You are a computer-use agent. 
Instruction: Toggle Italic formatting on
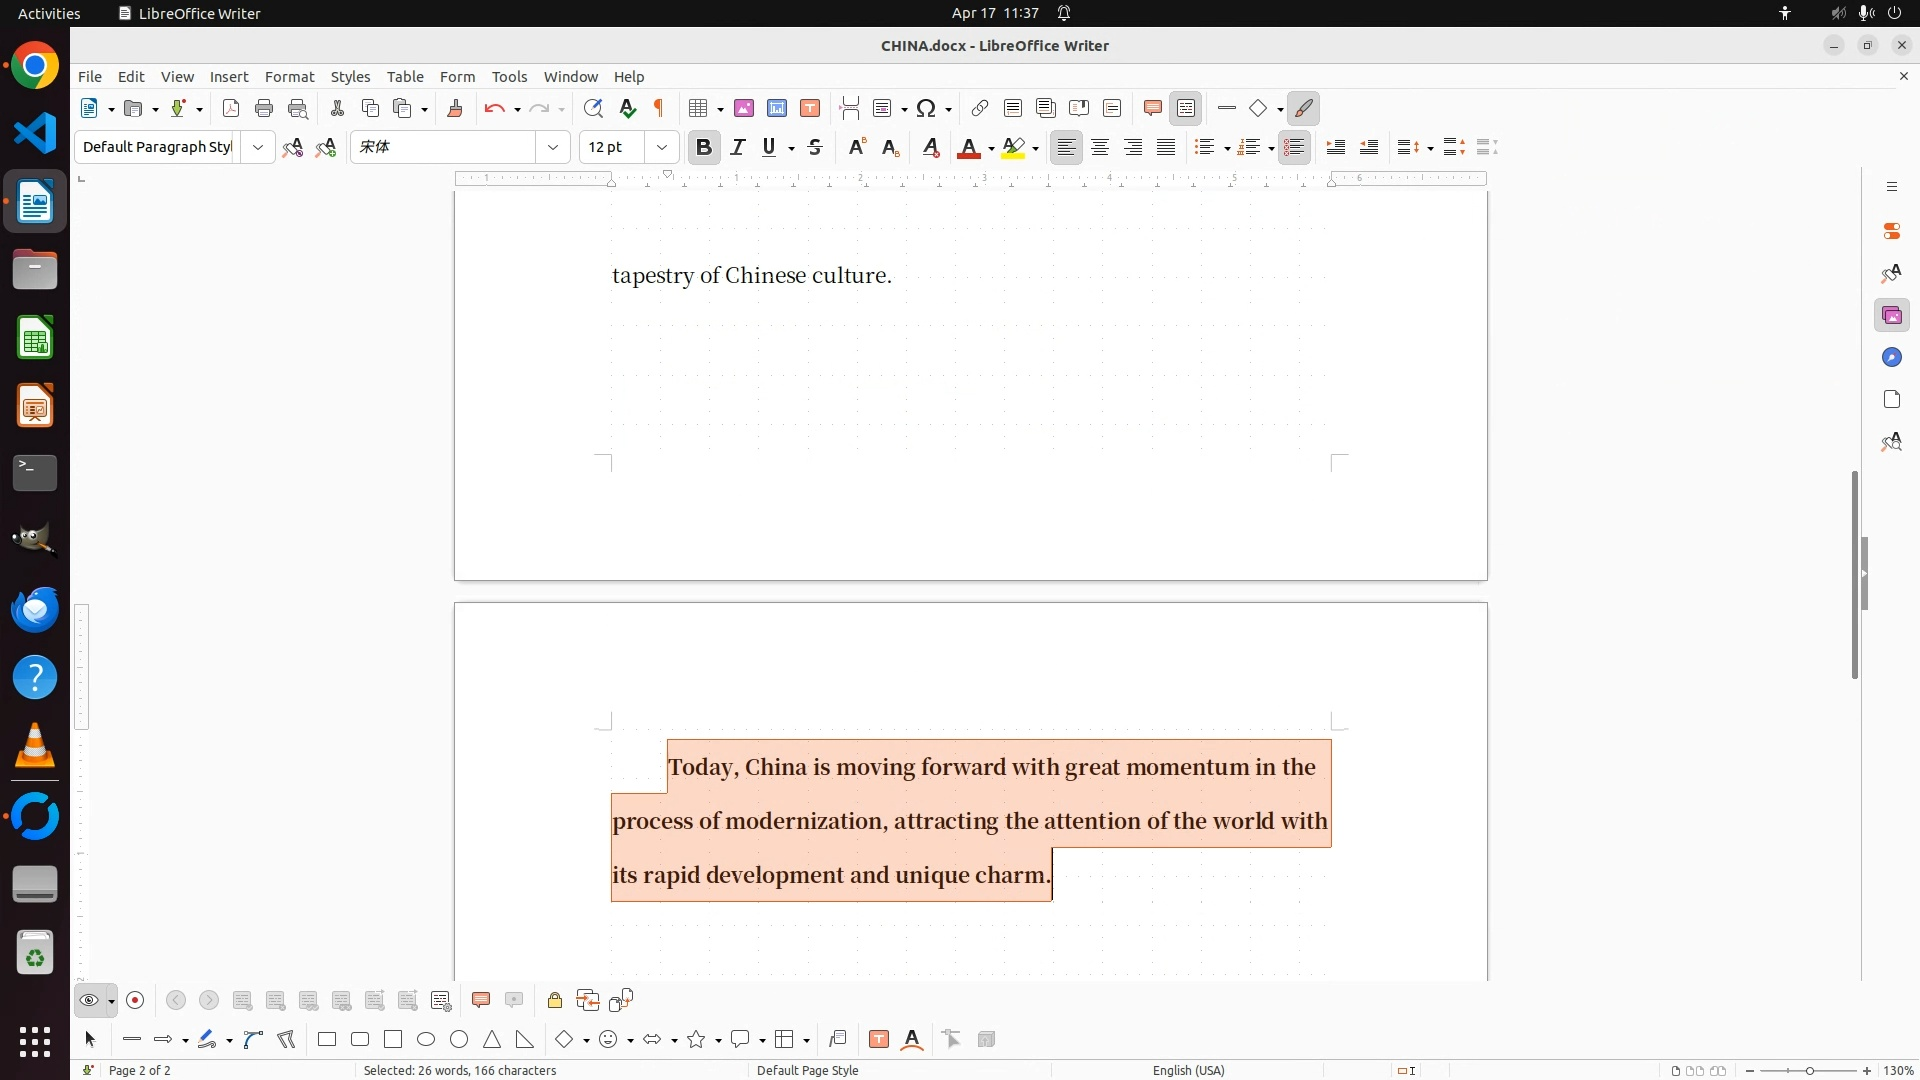coord(738,148)
